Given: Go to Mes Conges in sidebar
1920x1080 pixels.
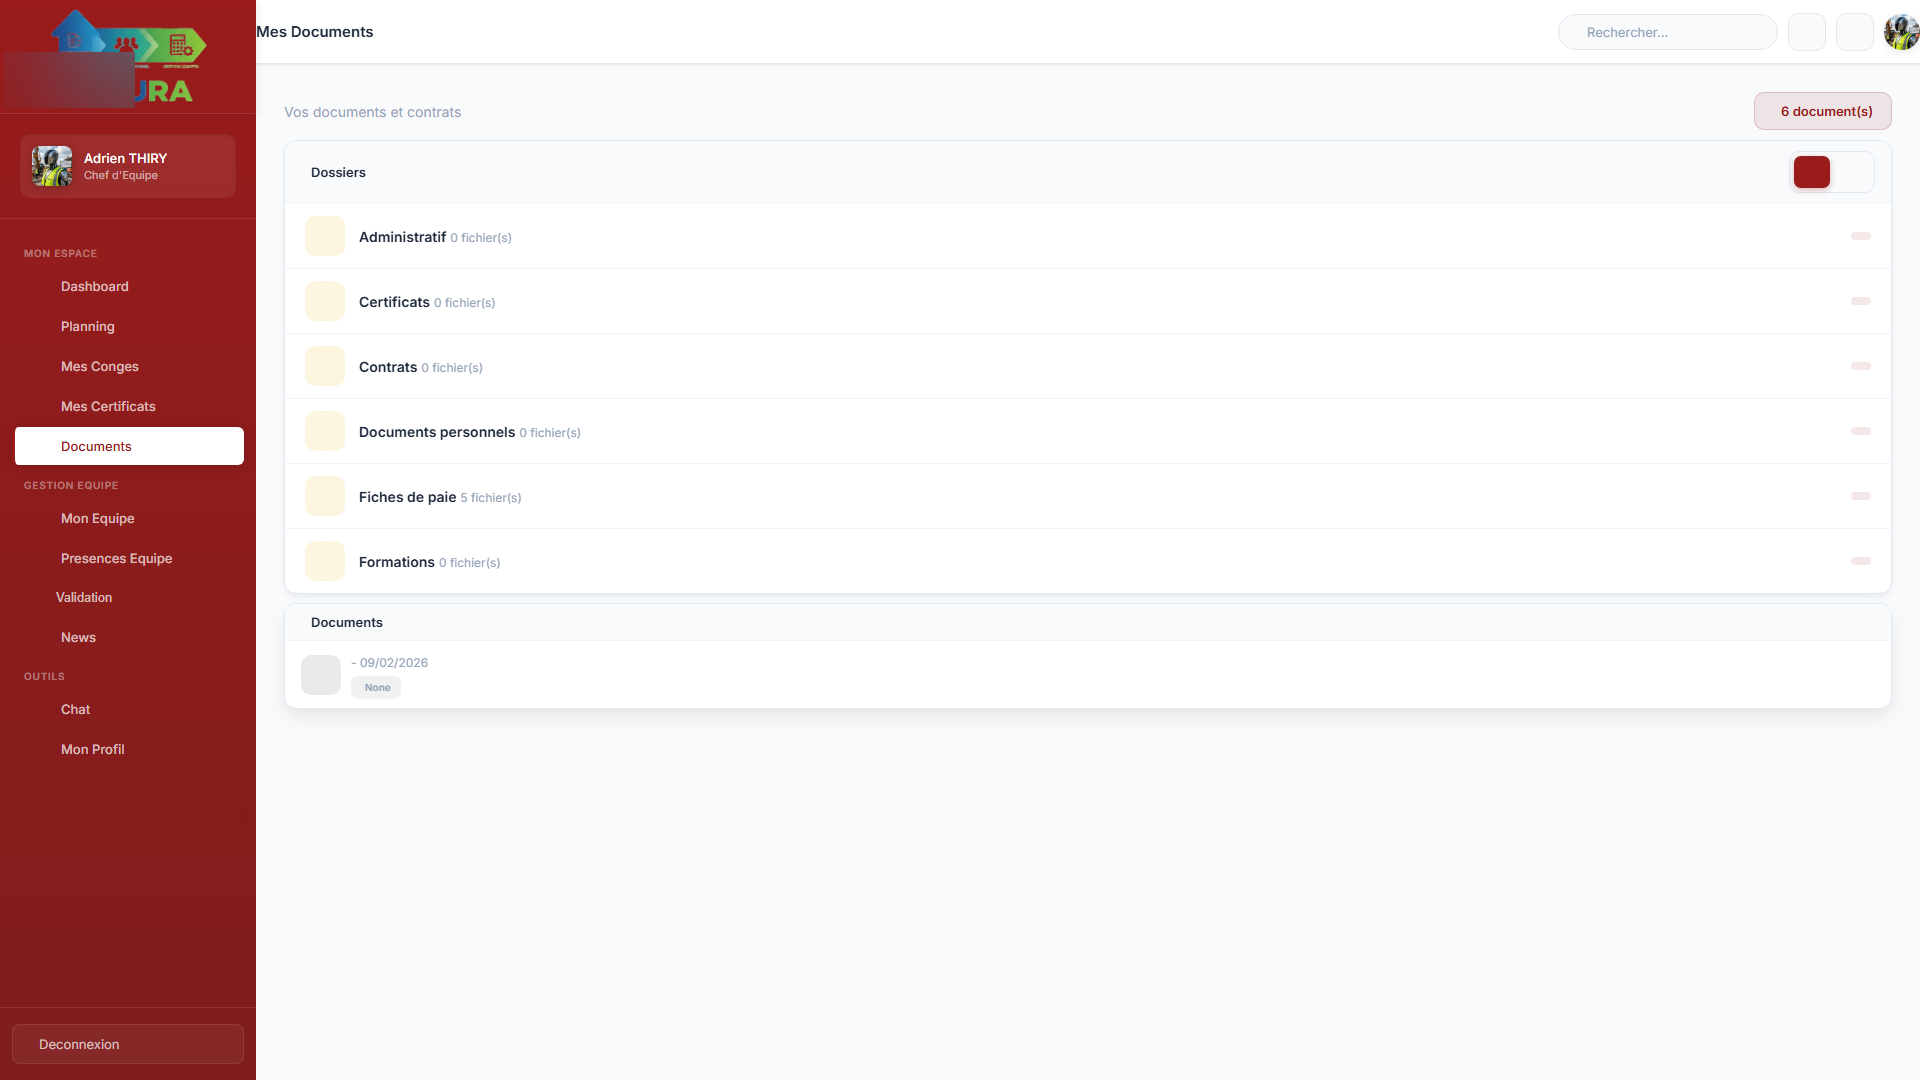Looking at the screenshot, I should pos(100,366).
